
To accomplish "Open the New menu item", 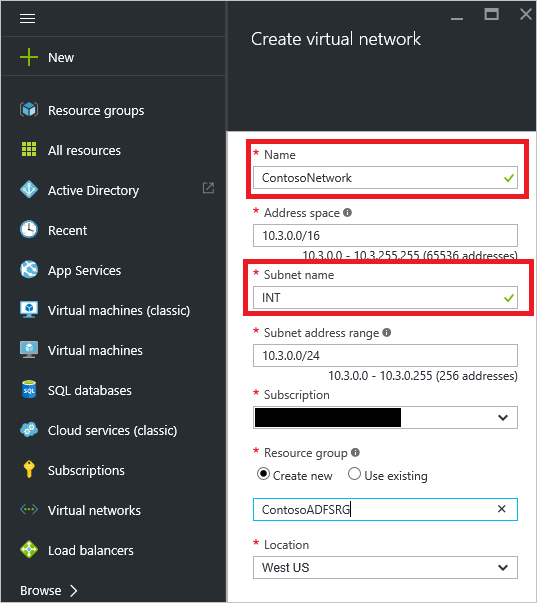I will click(x=61, y=58).
